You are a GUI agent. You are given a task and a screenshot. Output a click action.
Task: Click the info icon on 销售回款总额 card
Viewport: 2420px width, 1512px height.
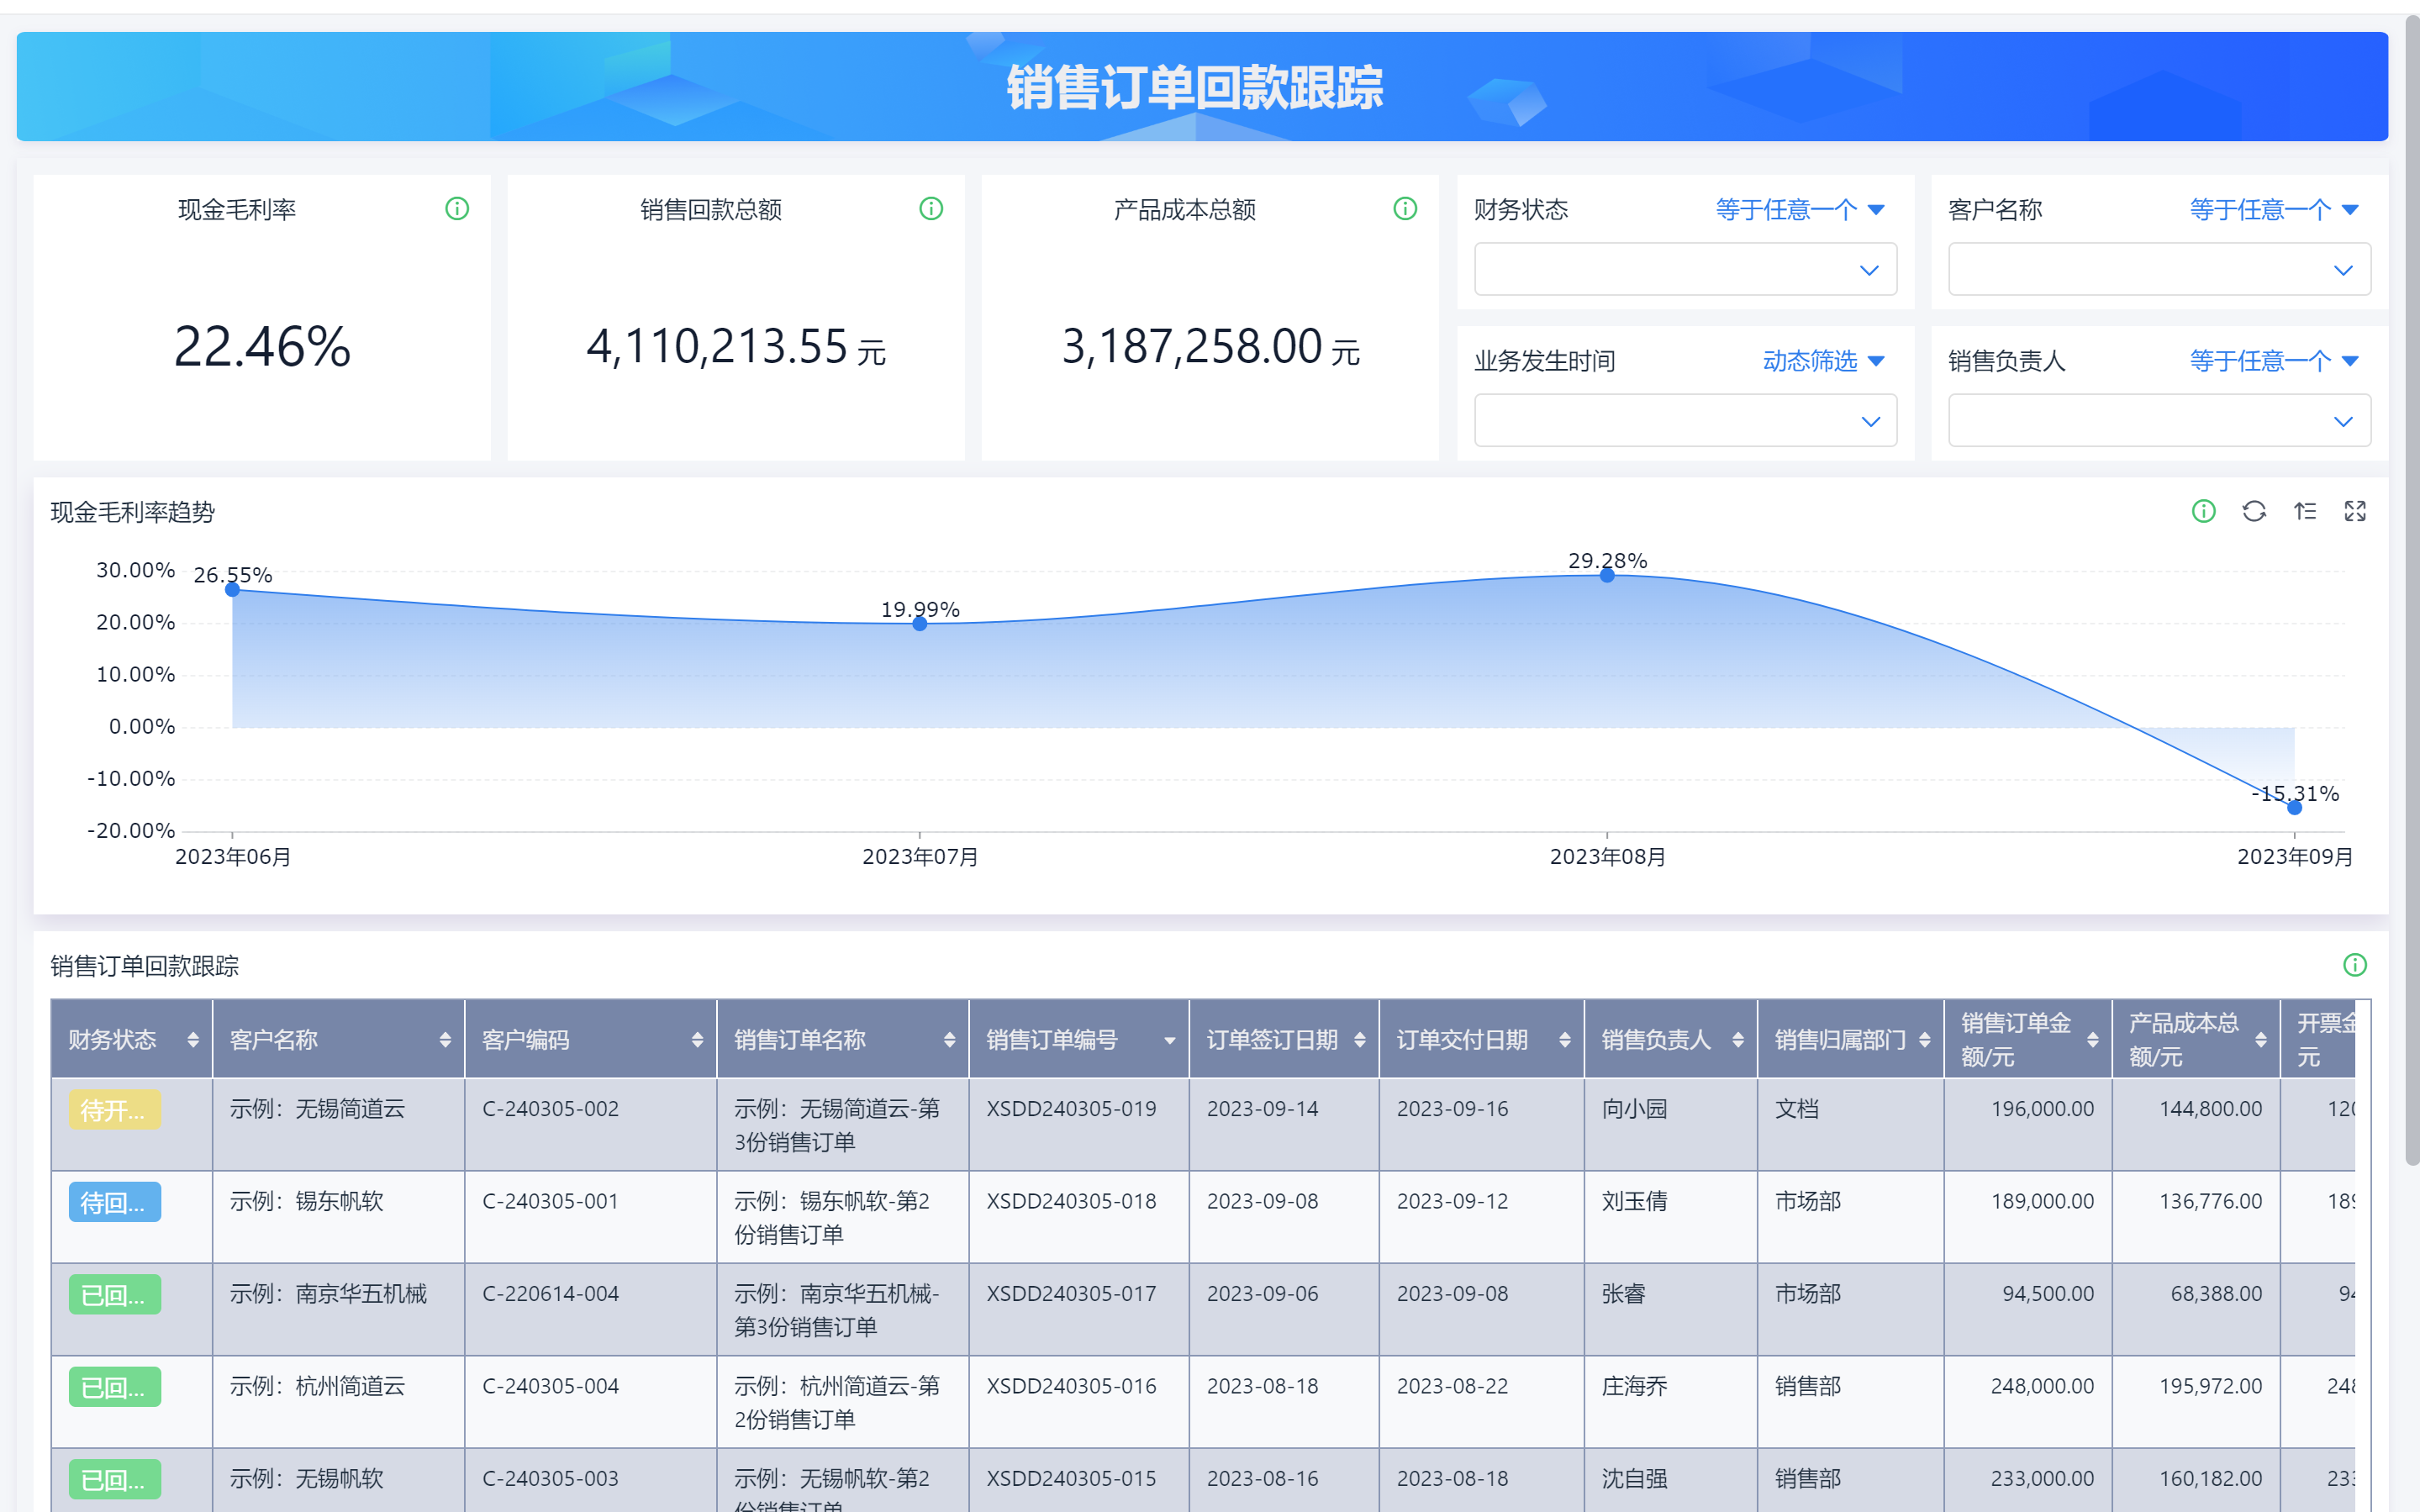[x=931, y=209]
